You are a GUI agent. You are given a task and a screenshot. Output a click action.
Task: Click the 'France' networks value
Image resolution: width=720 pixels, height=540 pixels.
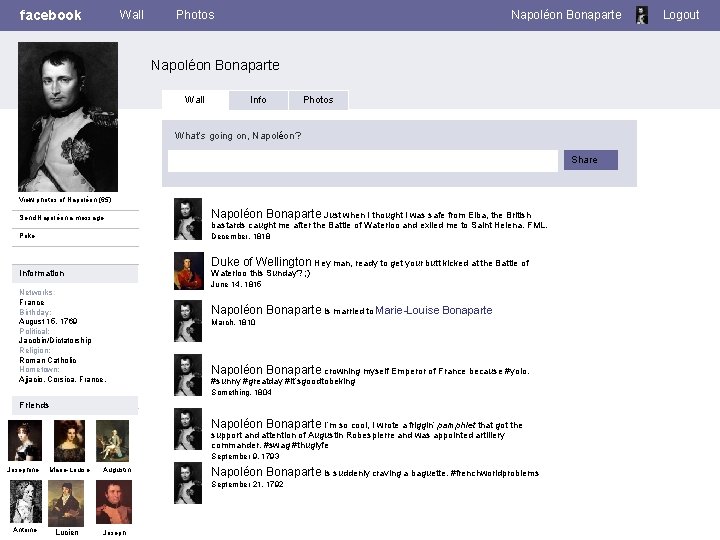pos(32,302)
